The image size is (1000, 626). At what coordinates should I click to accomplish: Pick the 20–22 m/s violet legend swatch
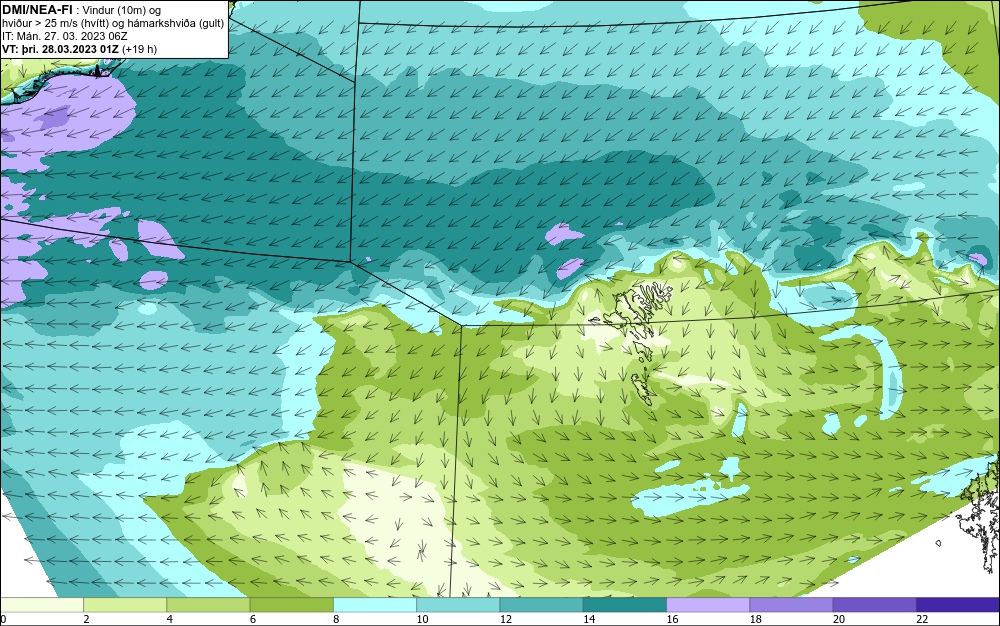874,605
